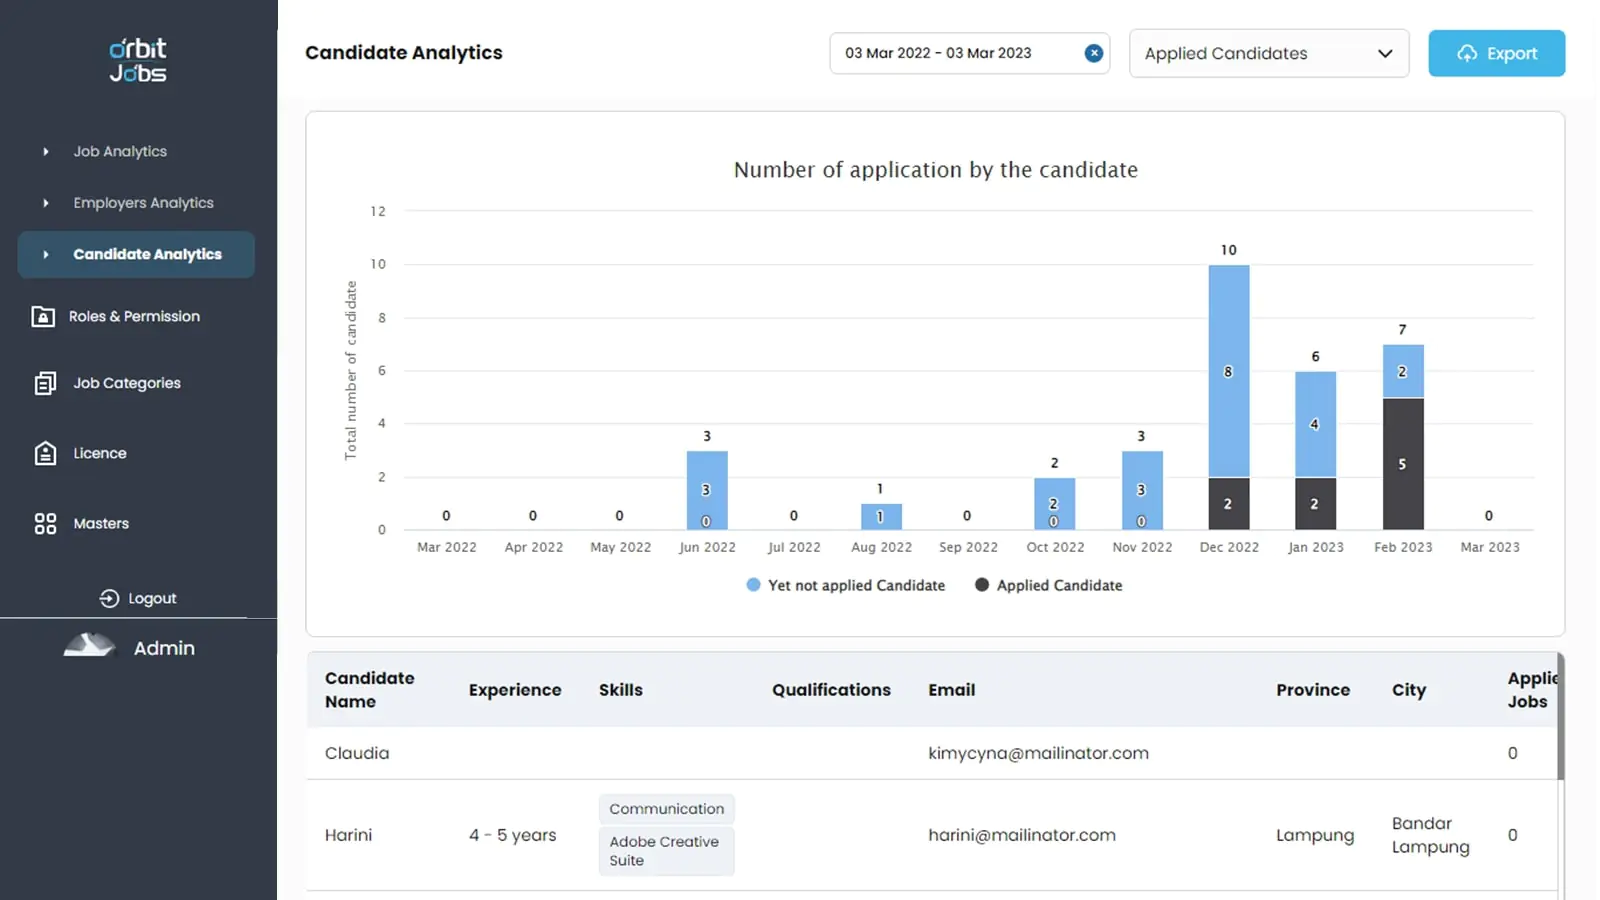1600x900 pixels.
Task: Click the Jun 2022 bar
Action: 707,490
